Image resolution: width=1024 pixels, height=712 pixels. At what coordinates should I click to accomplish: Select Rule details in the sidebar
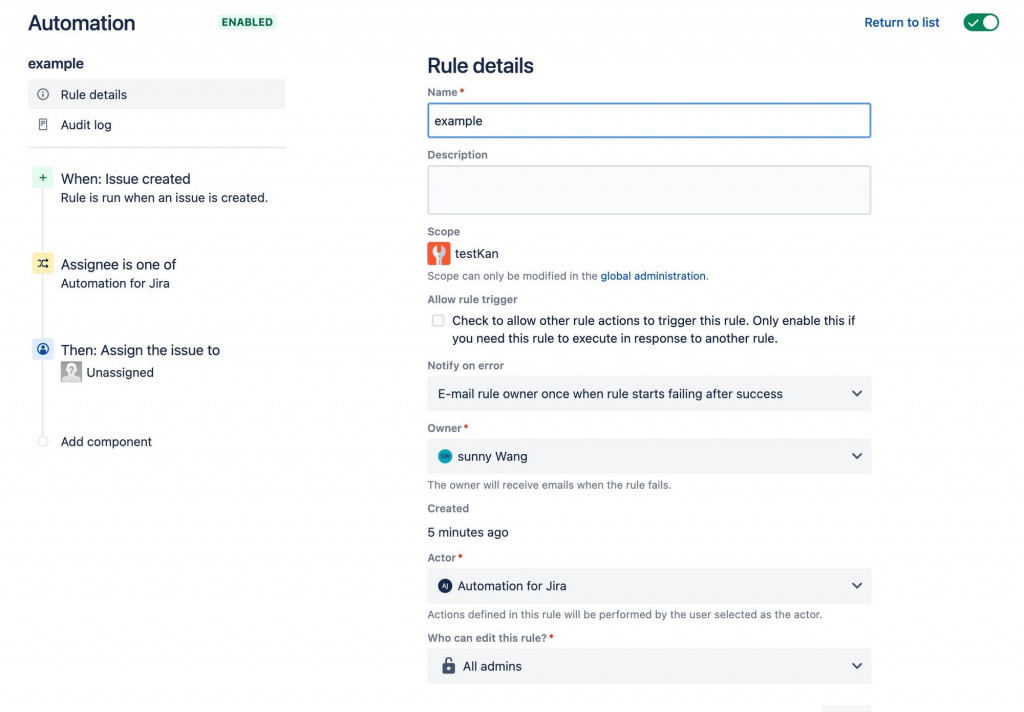(x=94, y=95)
